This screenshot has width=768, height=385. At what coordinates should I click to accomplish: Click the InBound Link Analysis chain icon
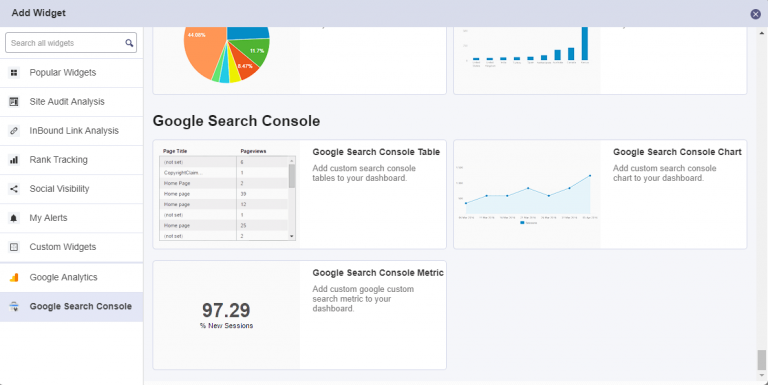14,131
